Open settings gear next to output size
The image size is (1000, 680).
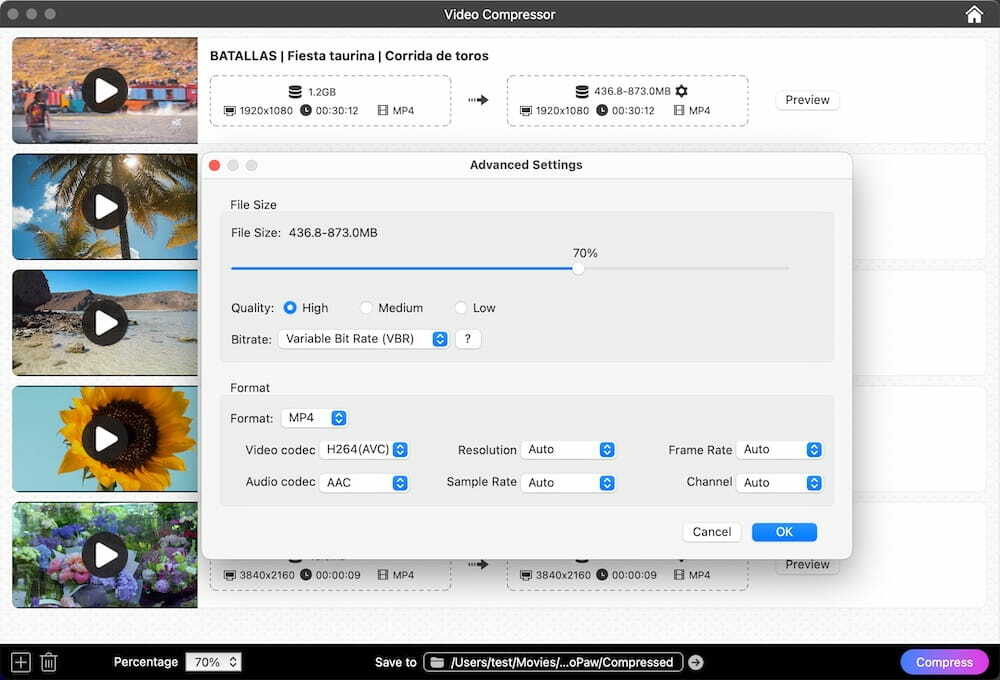(682, 91)
